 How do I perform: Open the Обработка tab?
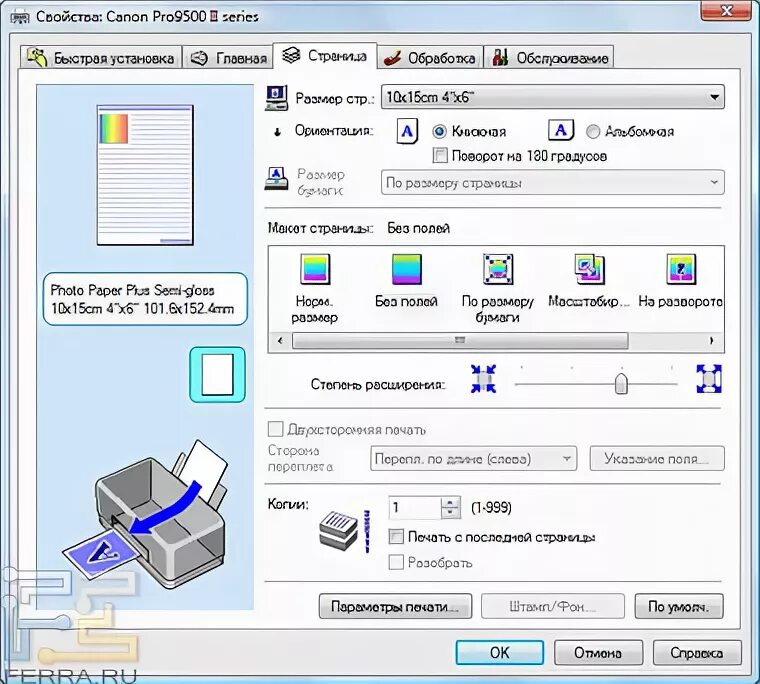pyautogui.click(x=430, y=58)
